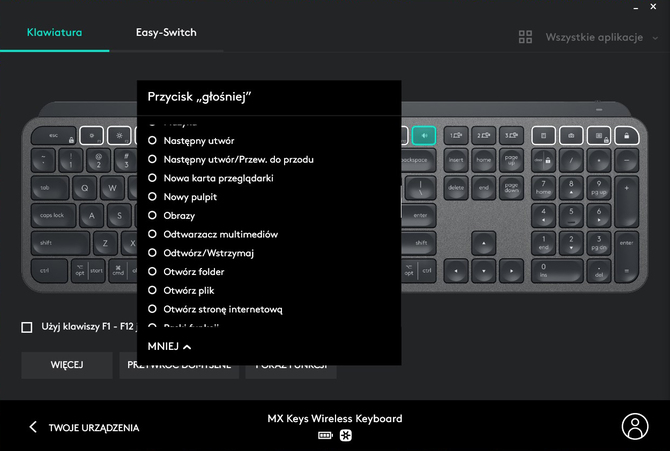Click the battery level icon

325,436
